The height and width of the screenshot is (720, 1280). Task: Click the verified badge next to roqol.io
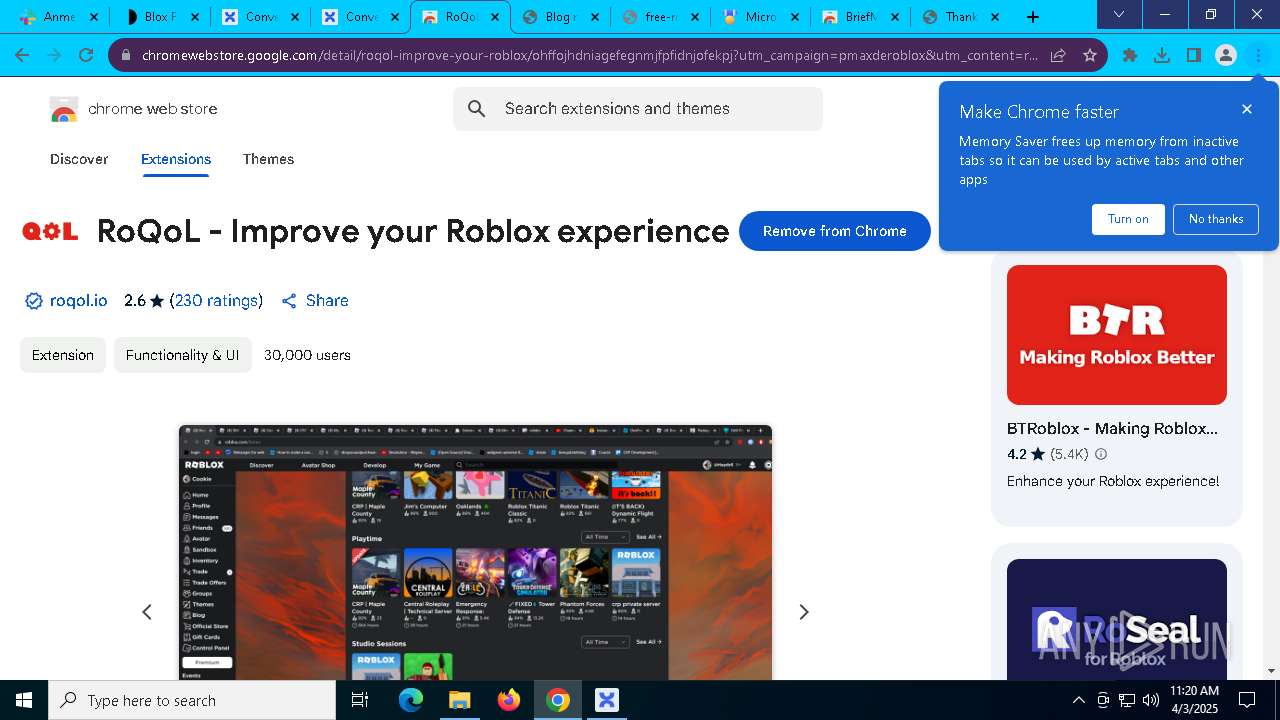(x=33, y=301)
